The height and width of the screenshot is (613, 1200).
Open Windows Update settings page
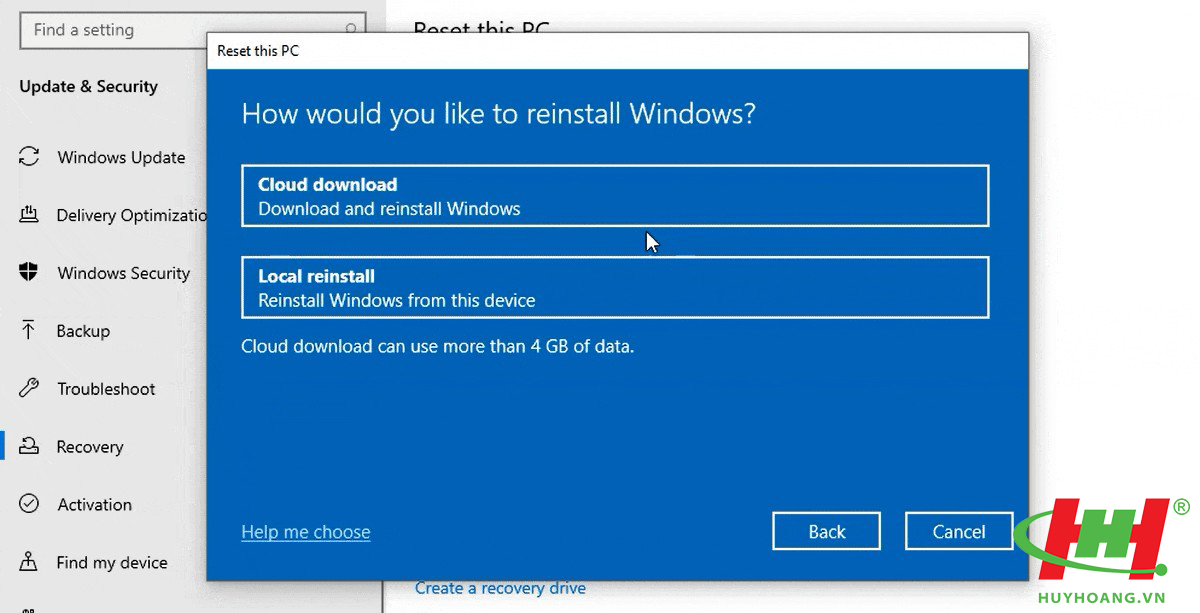[121, 157]
